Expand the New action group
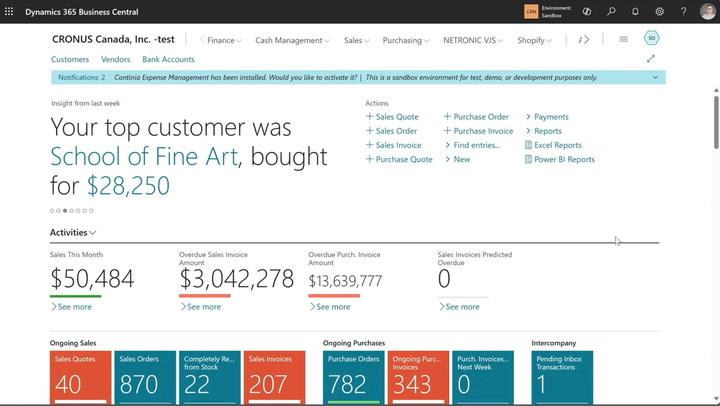This screenshot has height=406, width=720. click(x=457, y=159)
